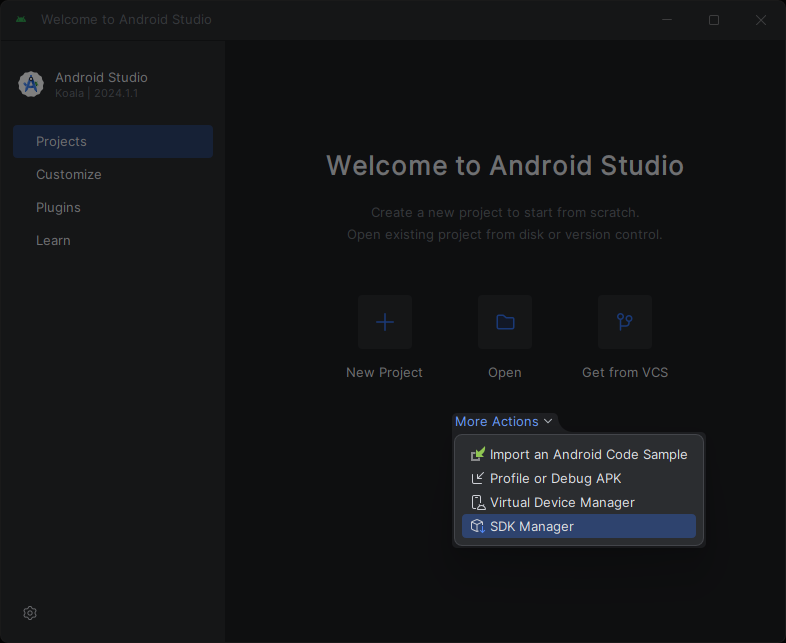786x643 pixels.
Task: Click 'Open existing project from disk' text
Action: tap(505, 235)
